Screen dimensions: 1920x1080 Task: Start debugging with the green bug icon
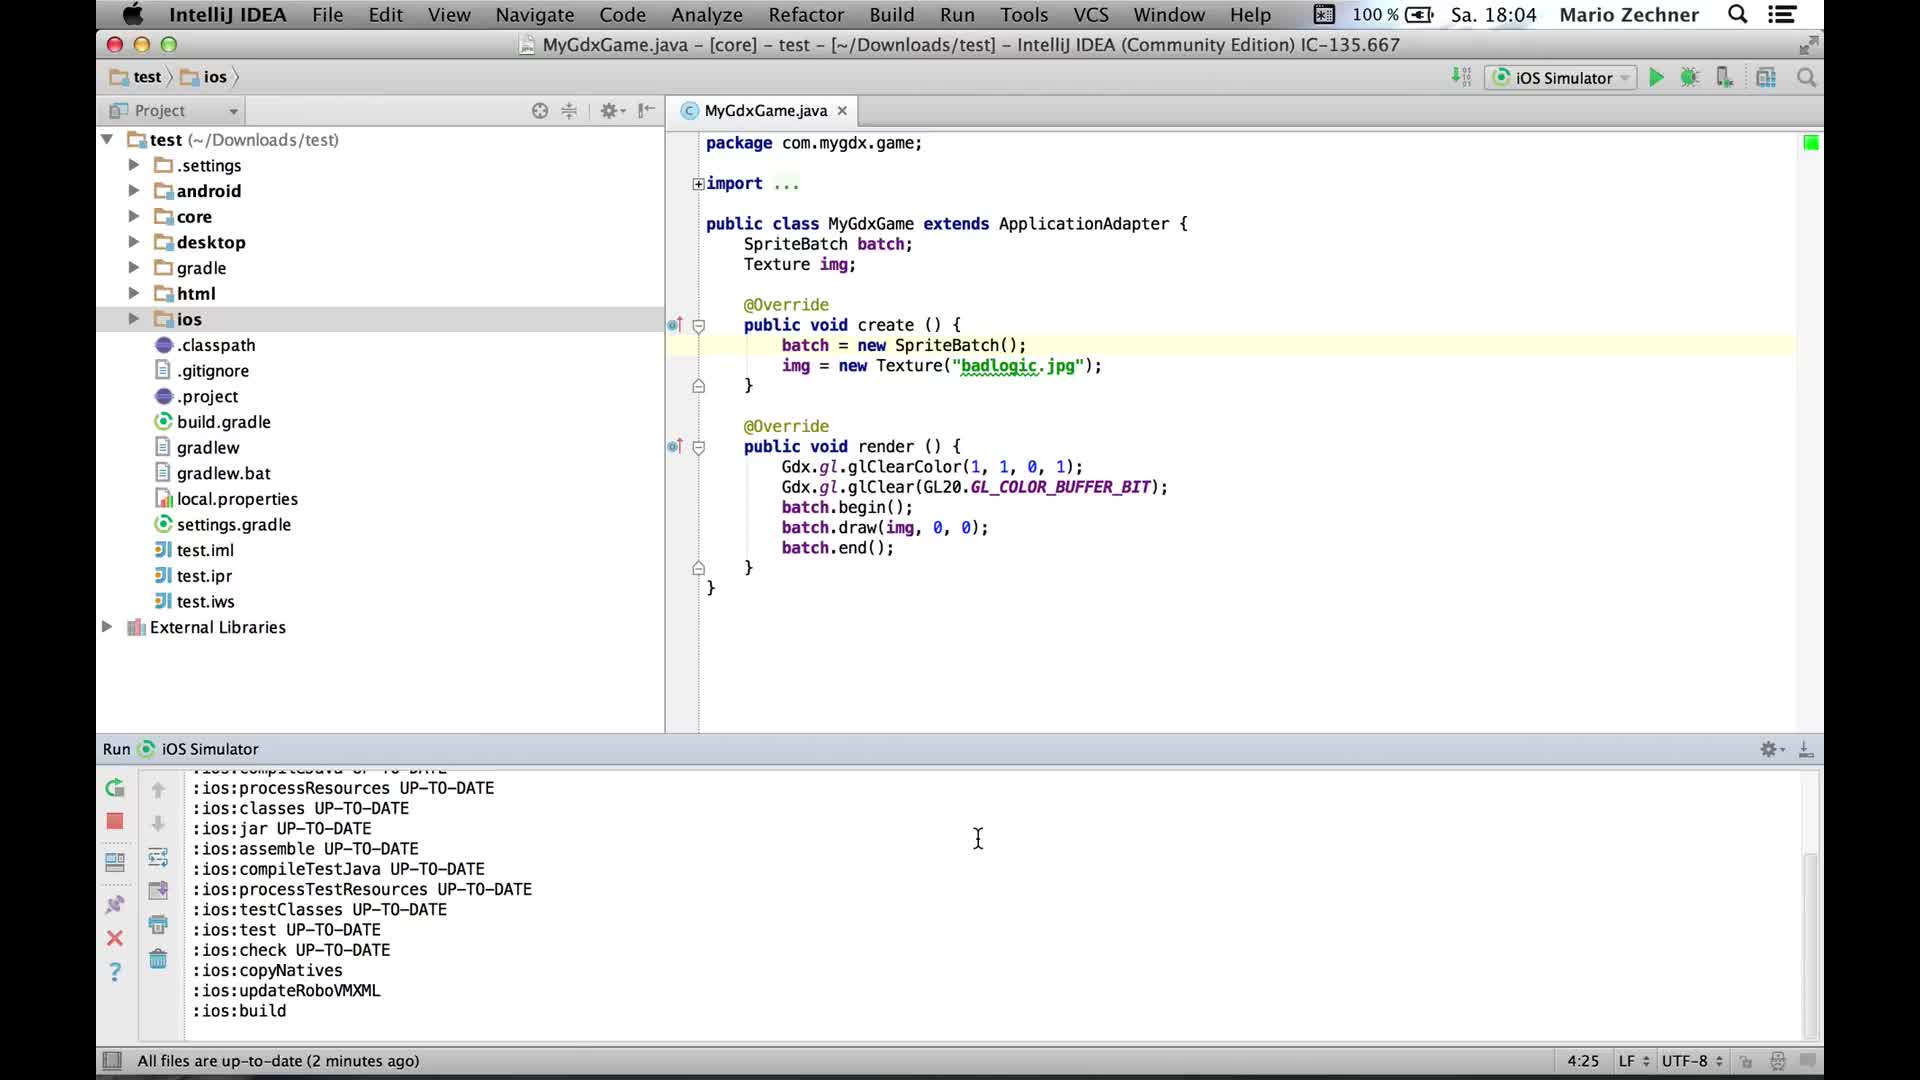(x=1690, y=77)
